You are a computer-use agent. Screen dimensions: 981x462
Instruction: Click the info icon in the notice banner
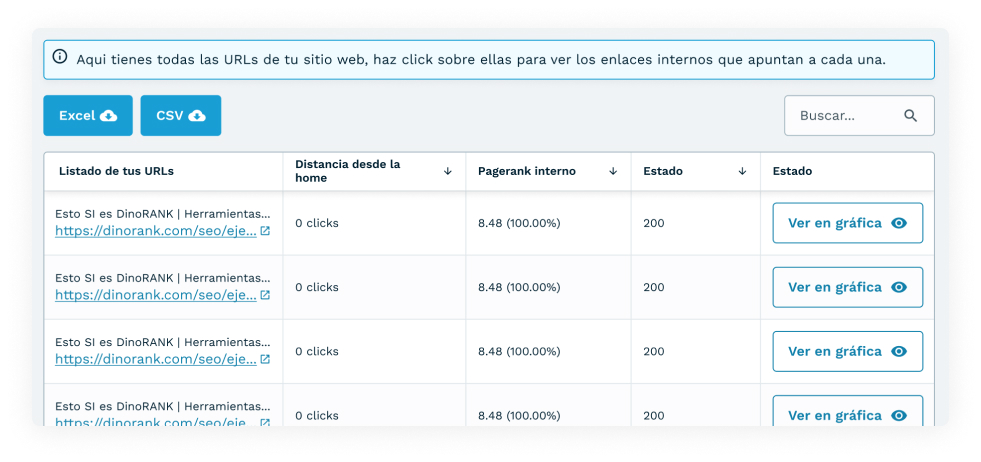coord(59,57)
